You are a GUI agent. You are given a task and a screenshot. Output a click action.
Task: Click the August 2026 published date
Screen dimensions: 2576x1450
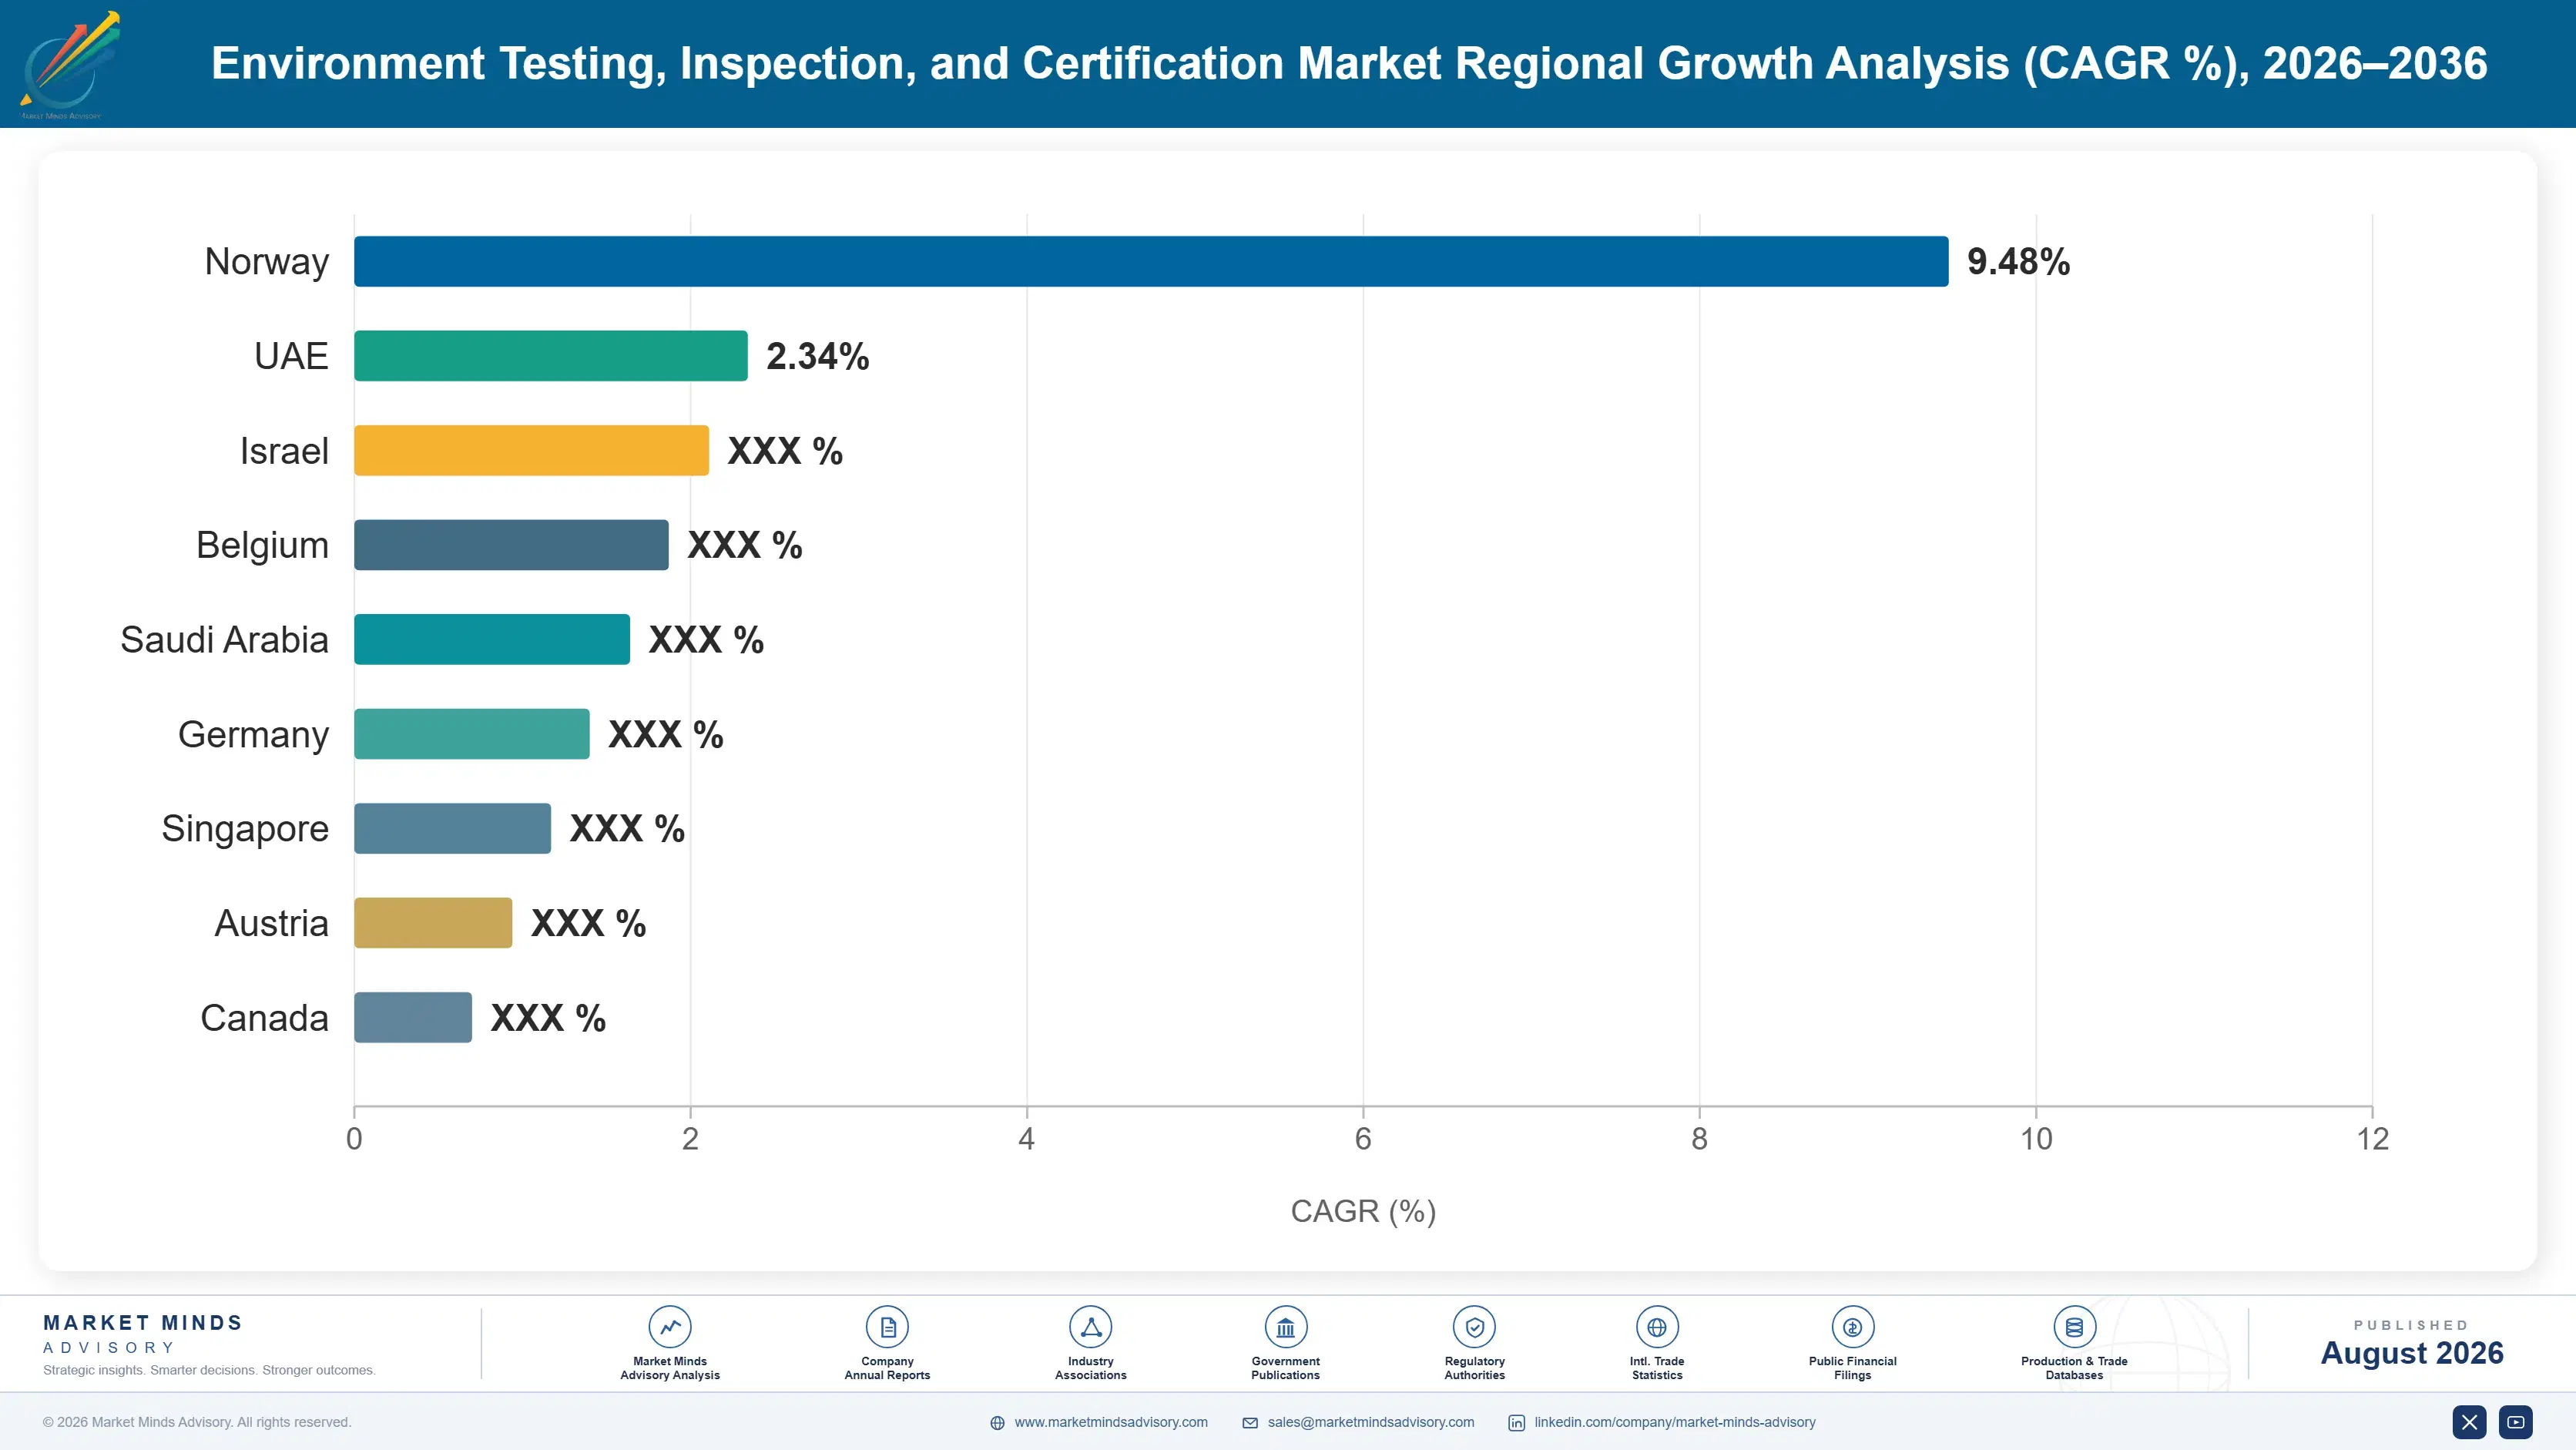[x=2412, y=1353]
